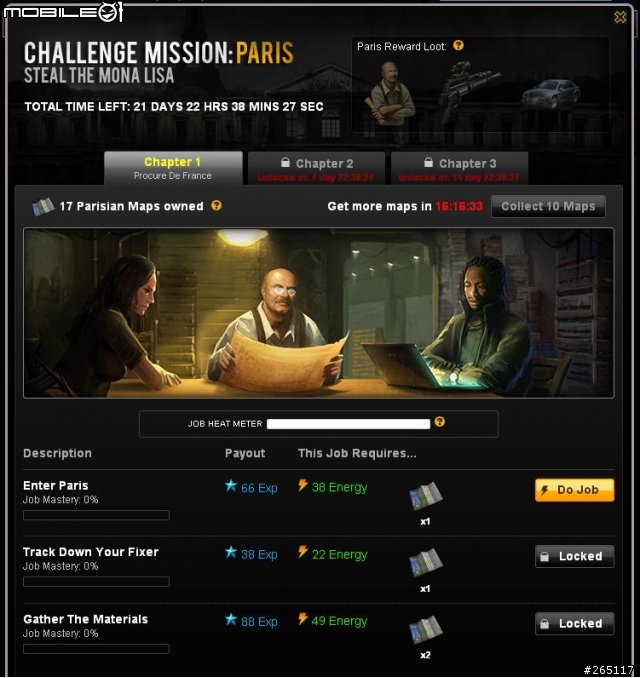Click the help icon beside Paris Reward Loot
This screenshot has height=678, width=640.
[x=458, y=45]
